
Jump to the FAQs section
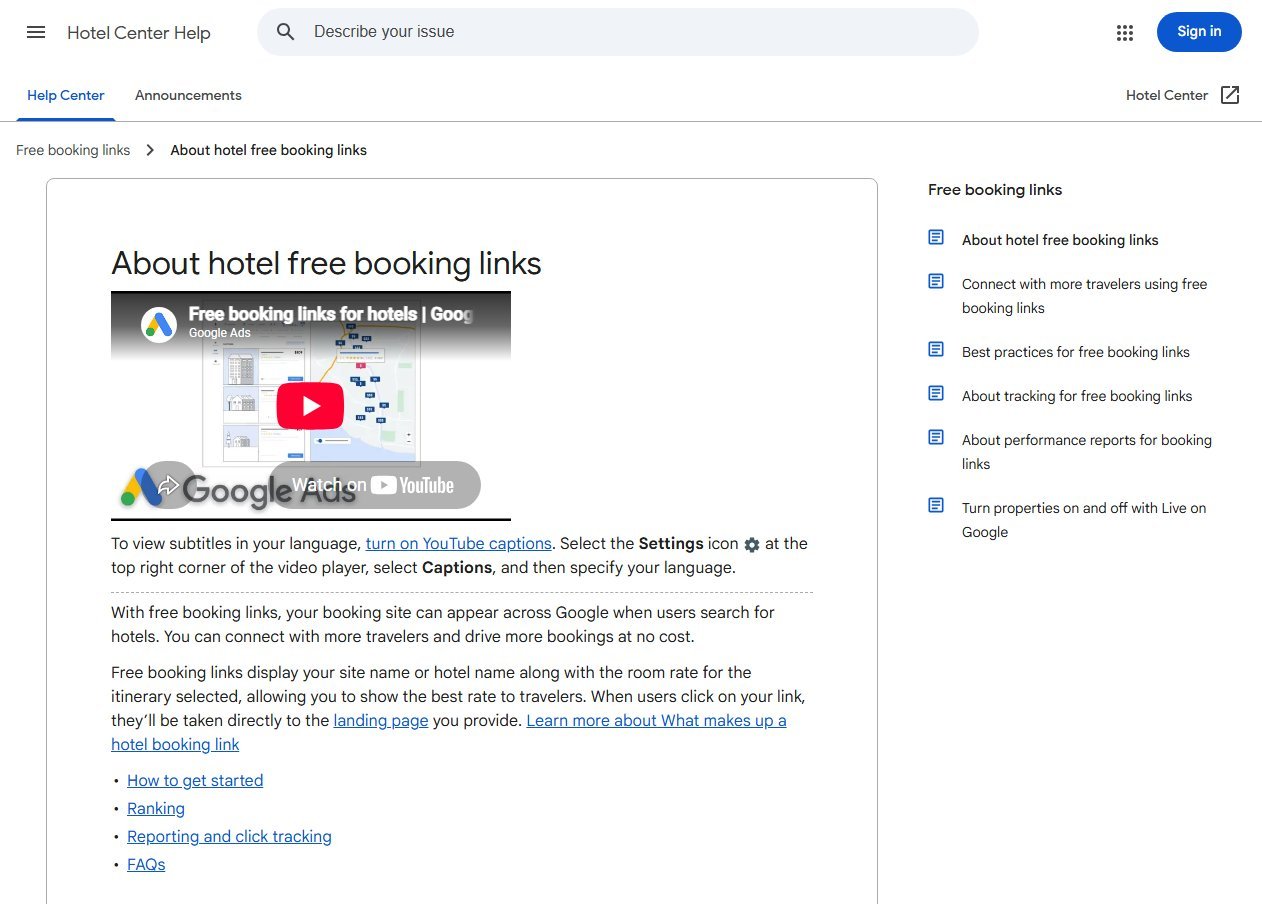146,865
